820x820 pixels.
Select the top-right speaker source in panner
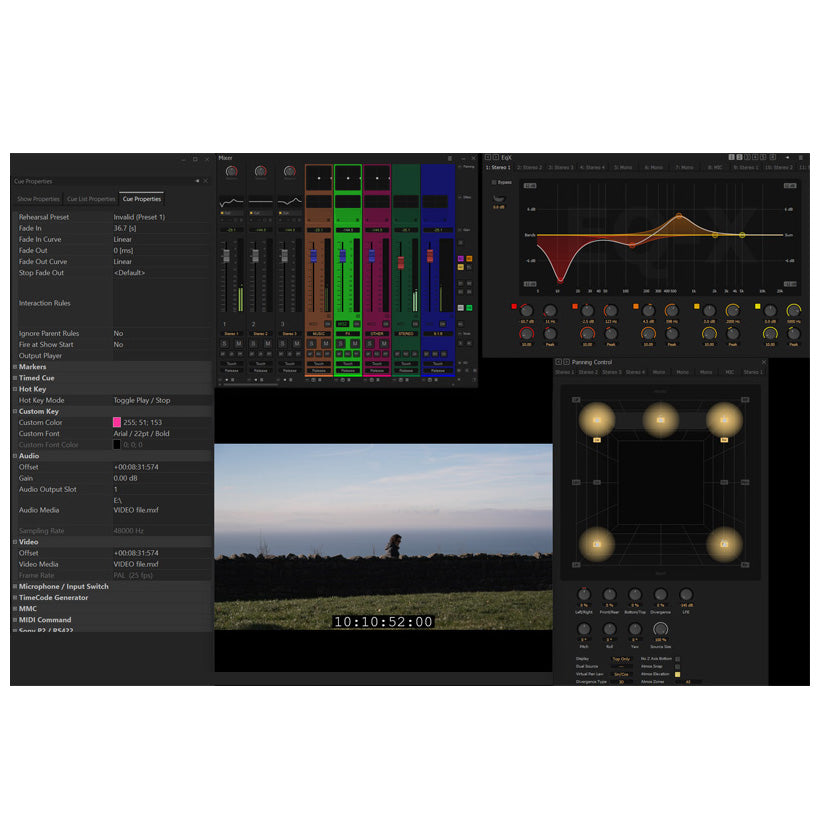tap(724, 420)
